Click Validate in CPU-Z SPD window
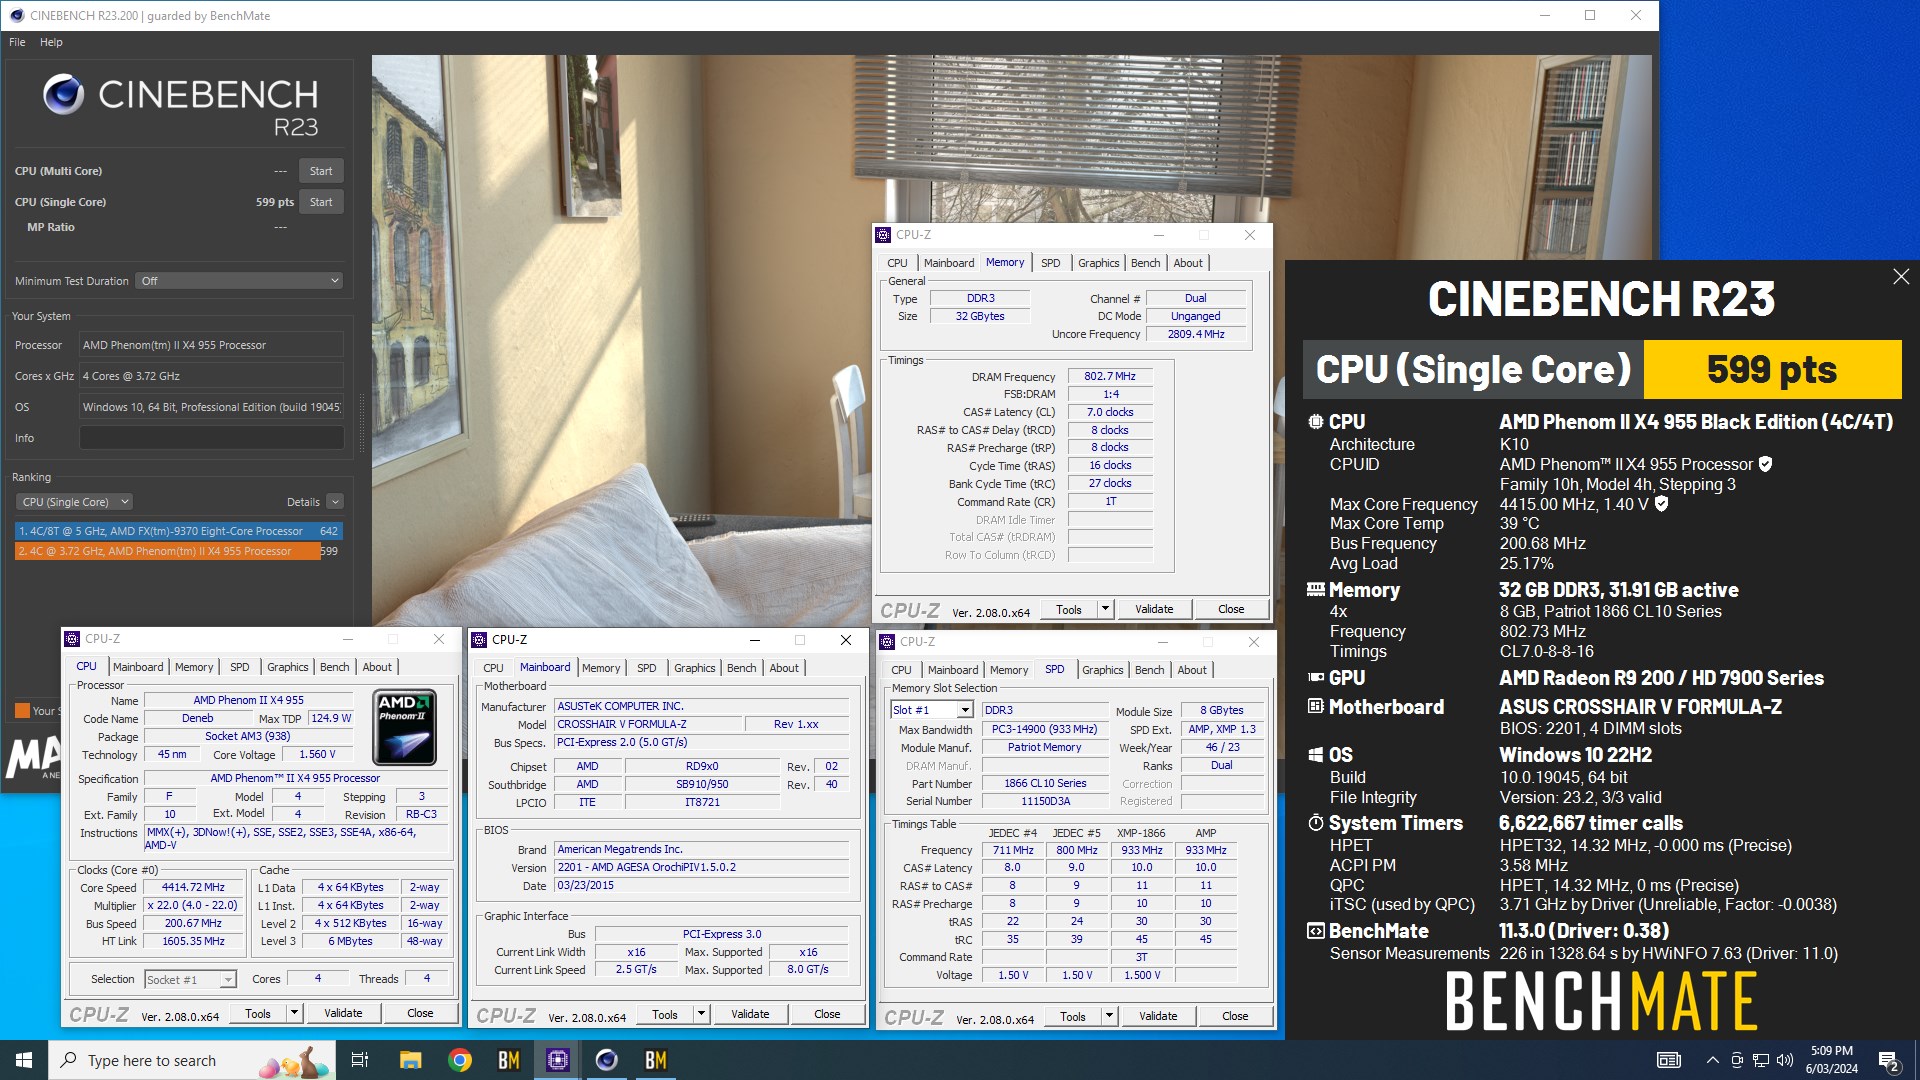1920x1080 pixels. pos(1158,1016)
